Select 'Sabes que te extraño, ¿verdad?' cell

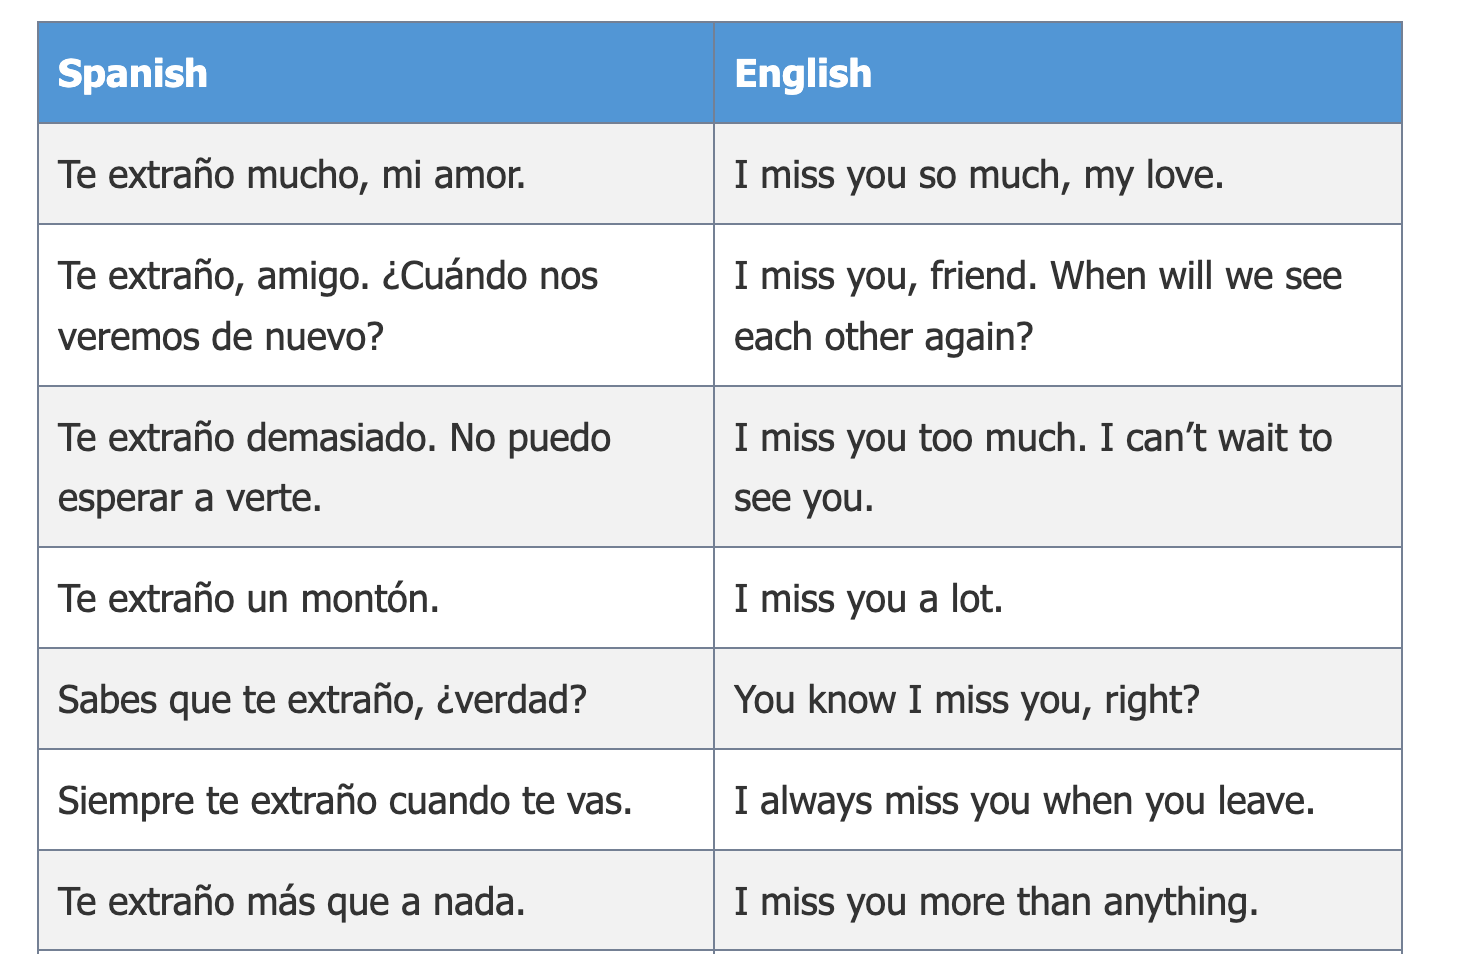[376, 699]
